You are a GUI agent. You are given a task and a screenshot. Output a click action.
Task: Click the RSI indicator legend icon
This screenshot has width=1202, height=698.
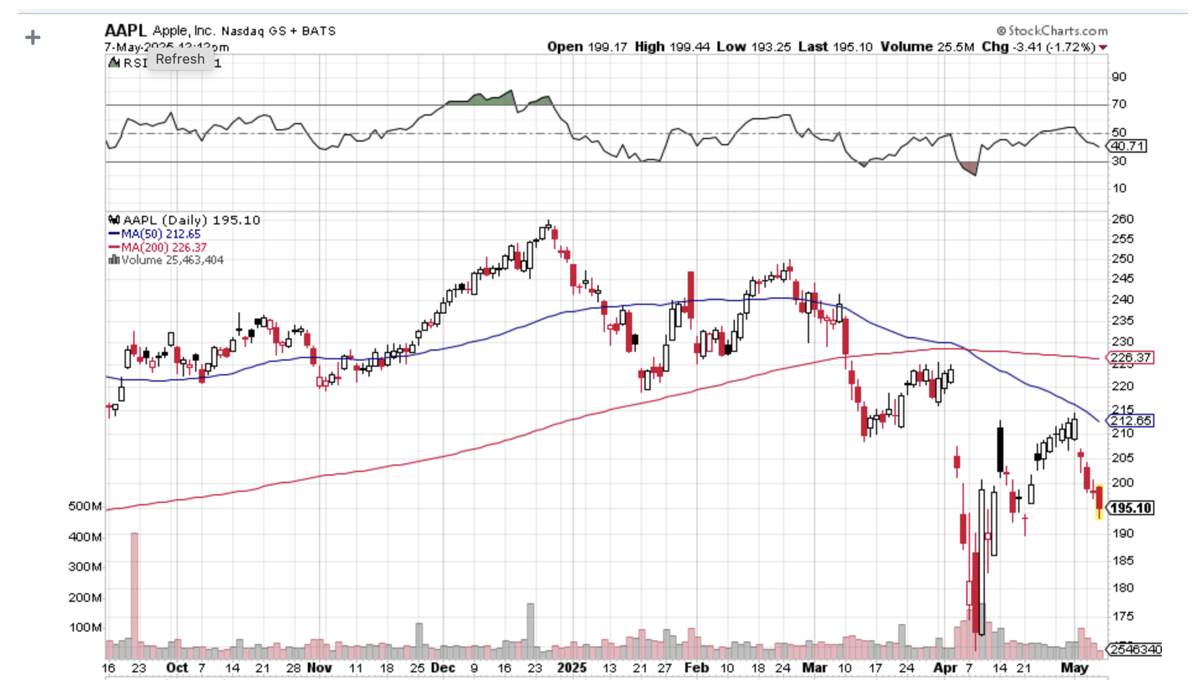(x=111, y=62)
